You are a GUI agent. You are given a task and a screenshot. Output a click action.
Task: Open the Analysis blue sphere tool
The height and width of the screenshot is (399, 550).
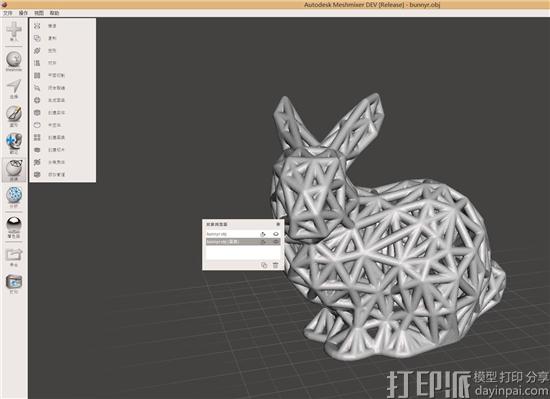14,197
